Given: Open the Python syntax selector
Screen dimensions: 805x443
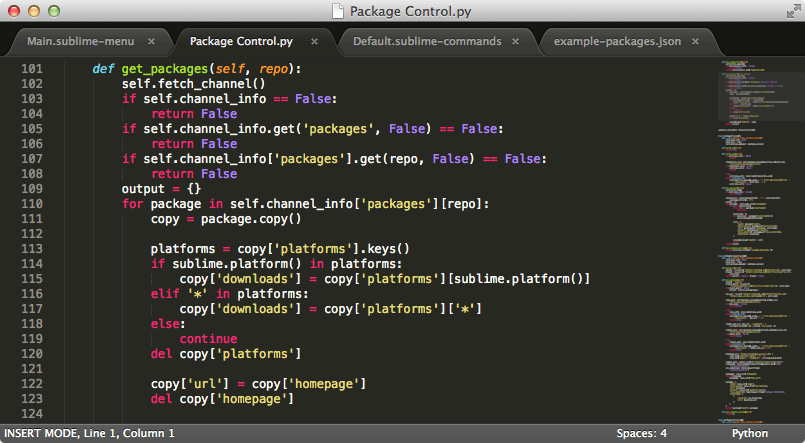Looking at the screenshot, I should 750,433.
